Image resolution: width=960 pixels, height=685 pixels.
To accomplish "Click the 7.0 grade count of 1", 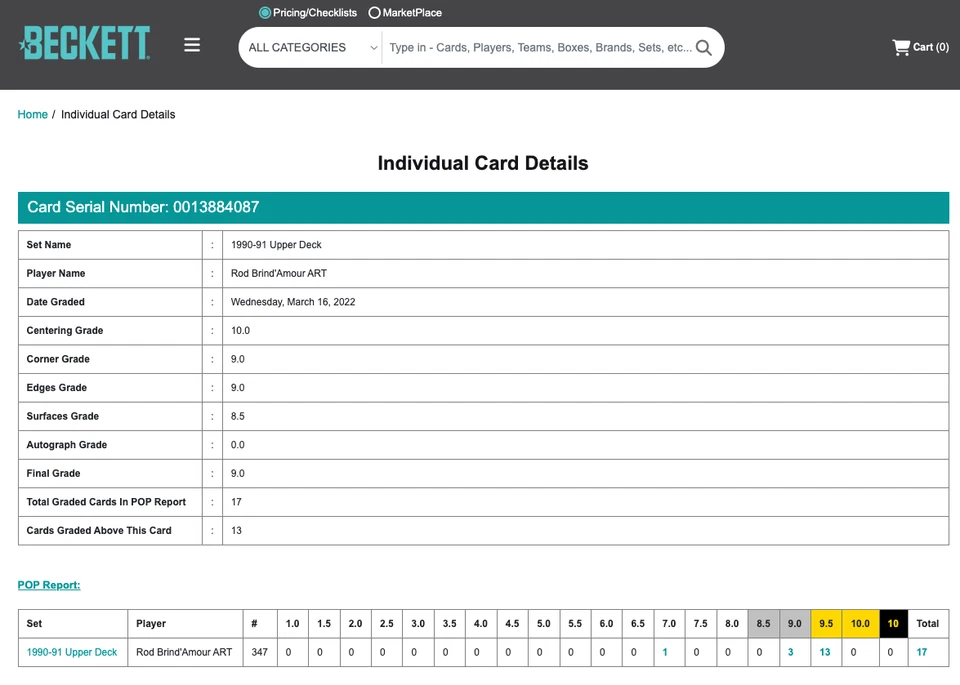I will pos(665,652).
